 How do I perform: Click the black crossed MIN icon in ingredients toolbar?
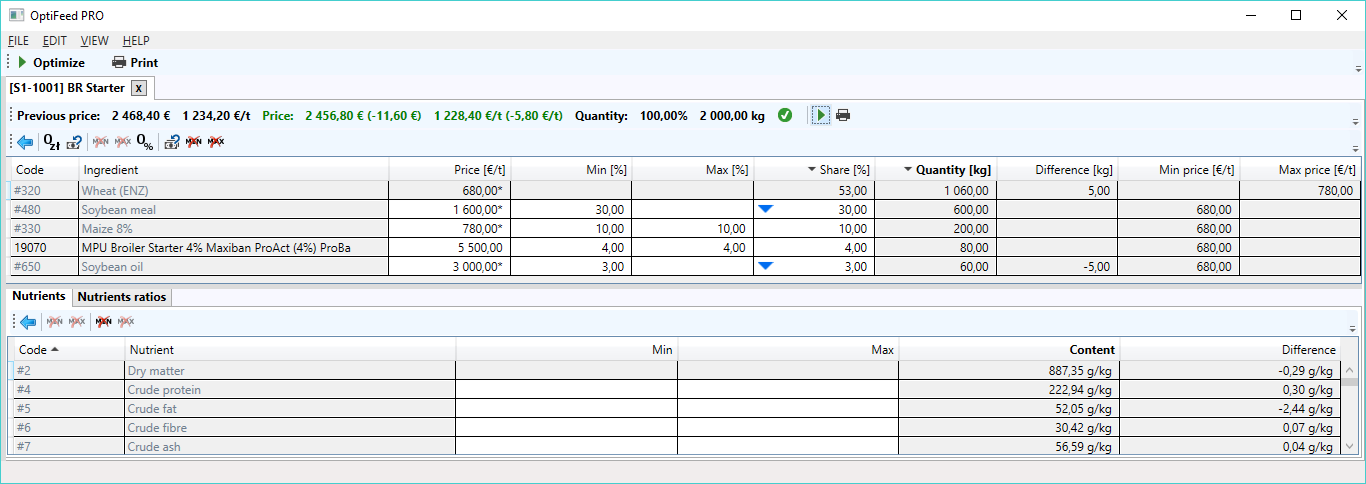193,142
